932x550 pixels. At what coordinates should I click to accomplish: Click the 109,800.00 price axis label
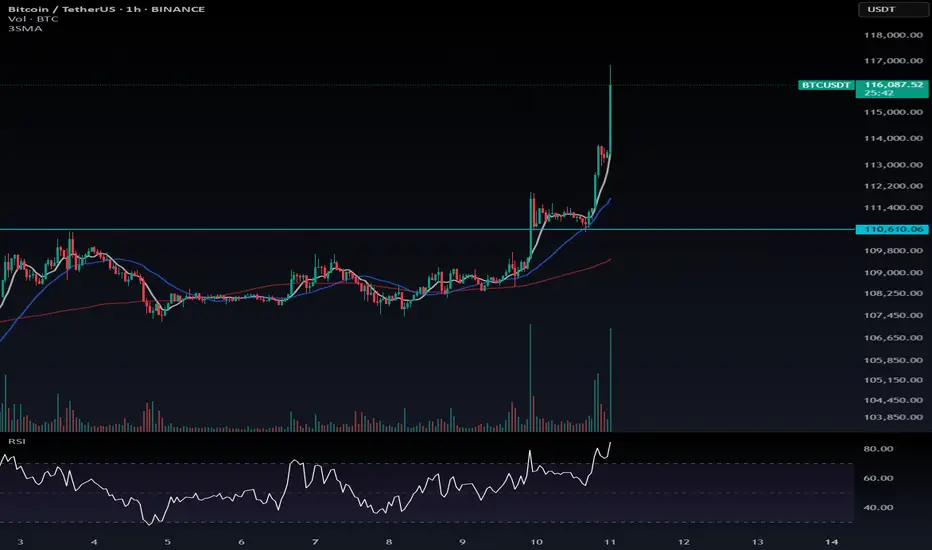893,250
